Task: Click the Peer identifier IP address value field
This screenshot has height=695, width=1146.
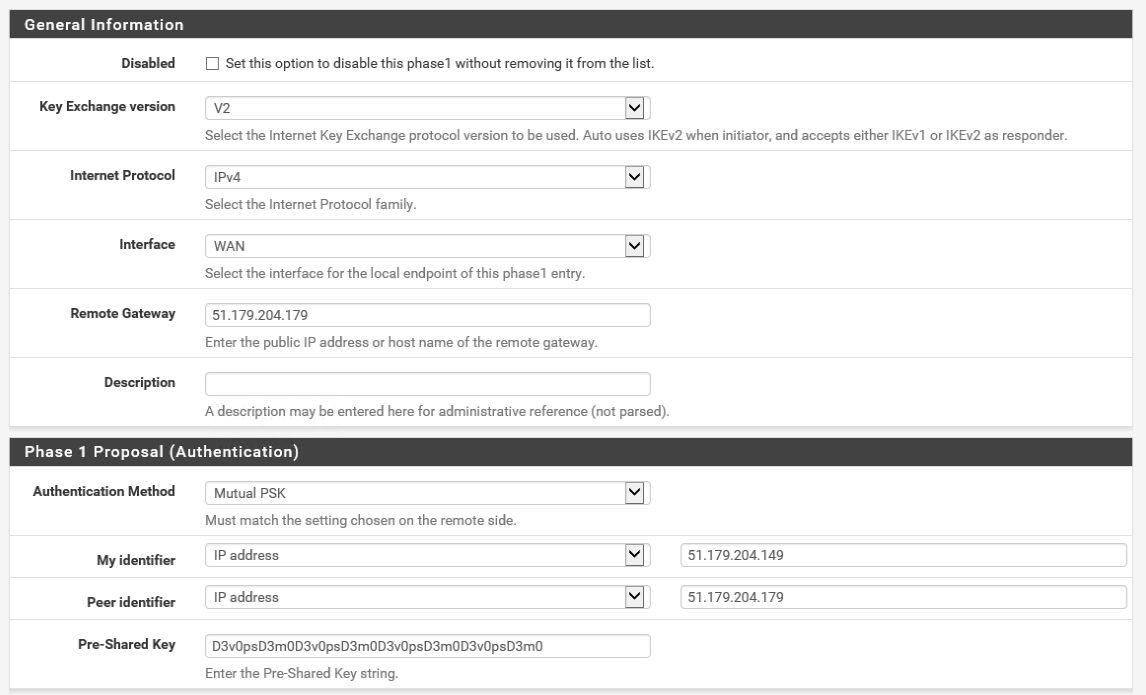Action: [x=903, y=597]
